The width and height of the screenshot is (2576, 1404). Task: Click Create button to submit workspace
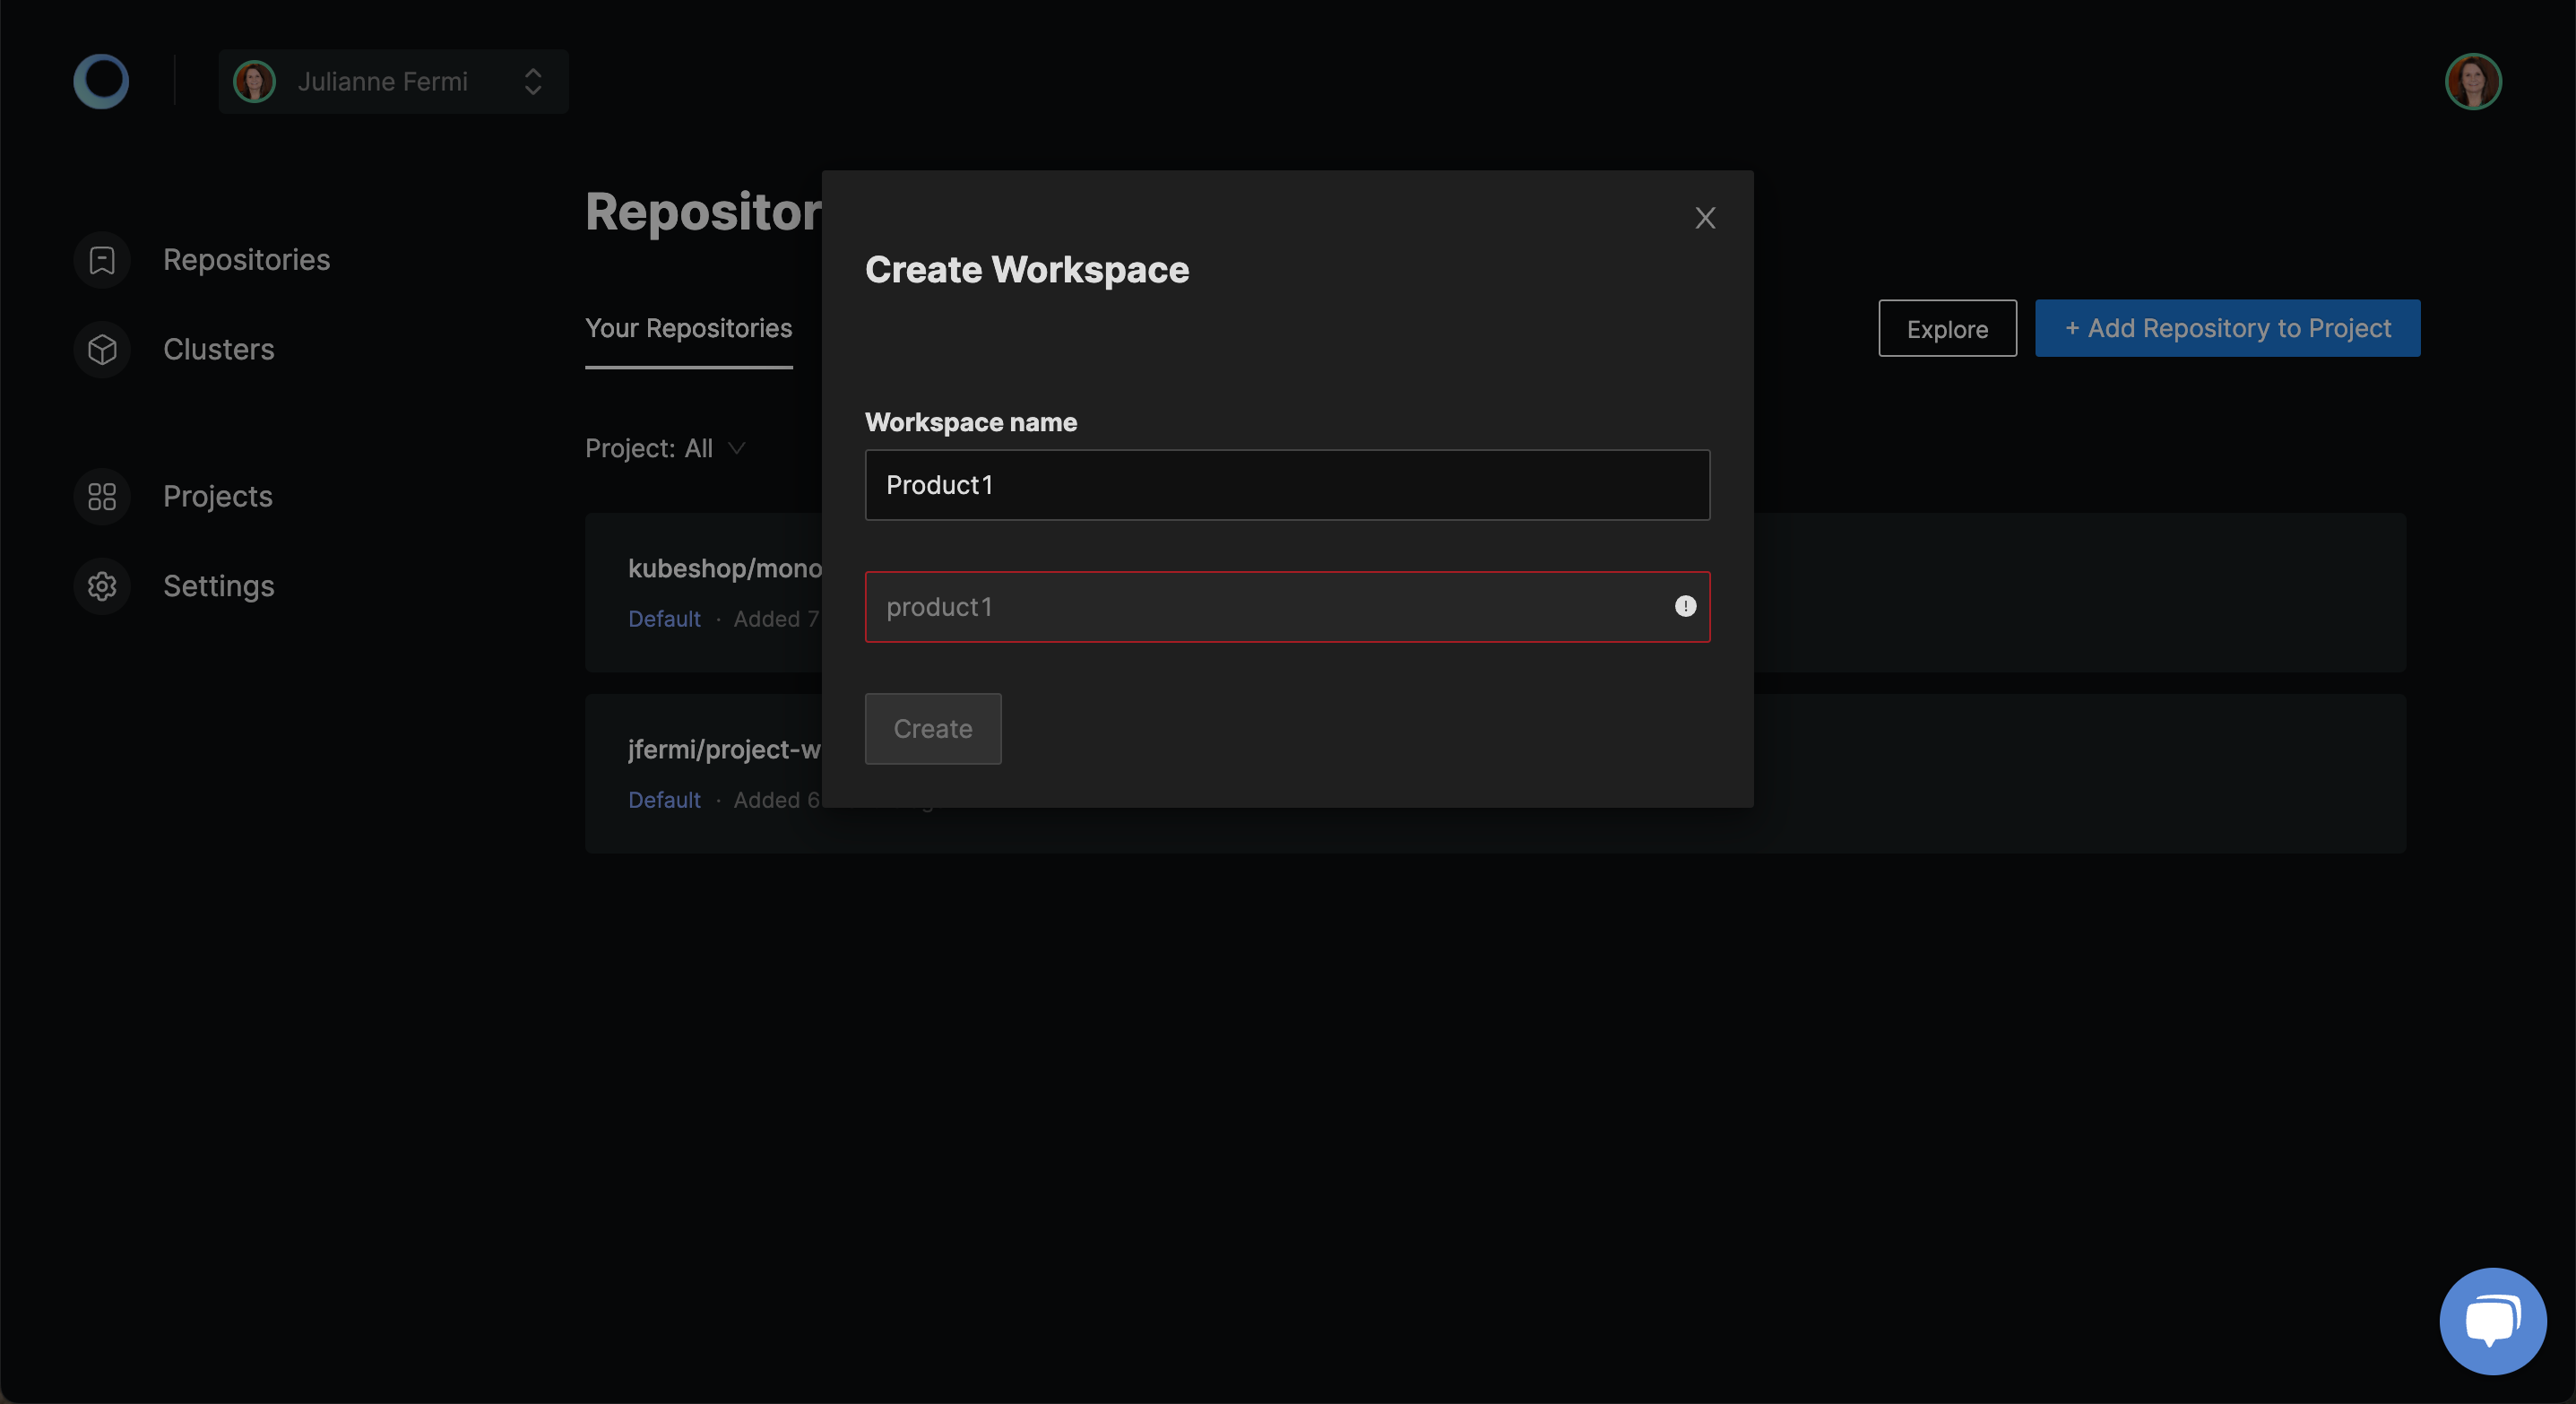pos(931,728)
